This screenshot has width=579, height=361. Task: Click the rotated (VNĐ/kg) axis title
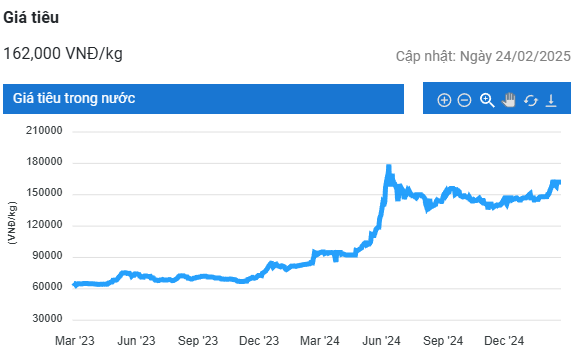click(x=12, y=223)
